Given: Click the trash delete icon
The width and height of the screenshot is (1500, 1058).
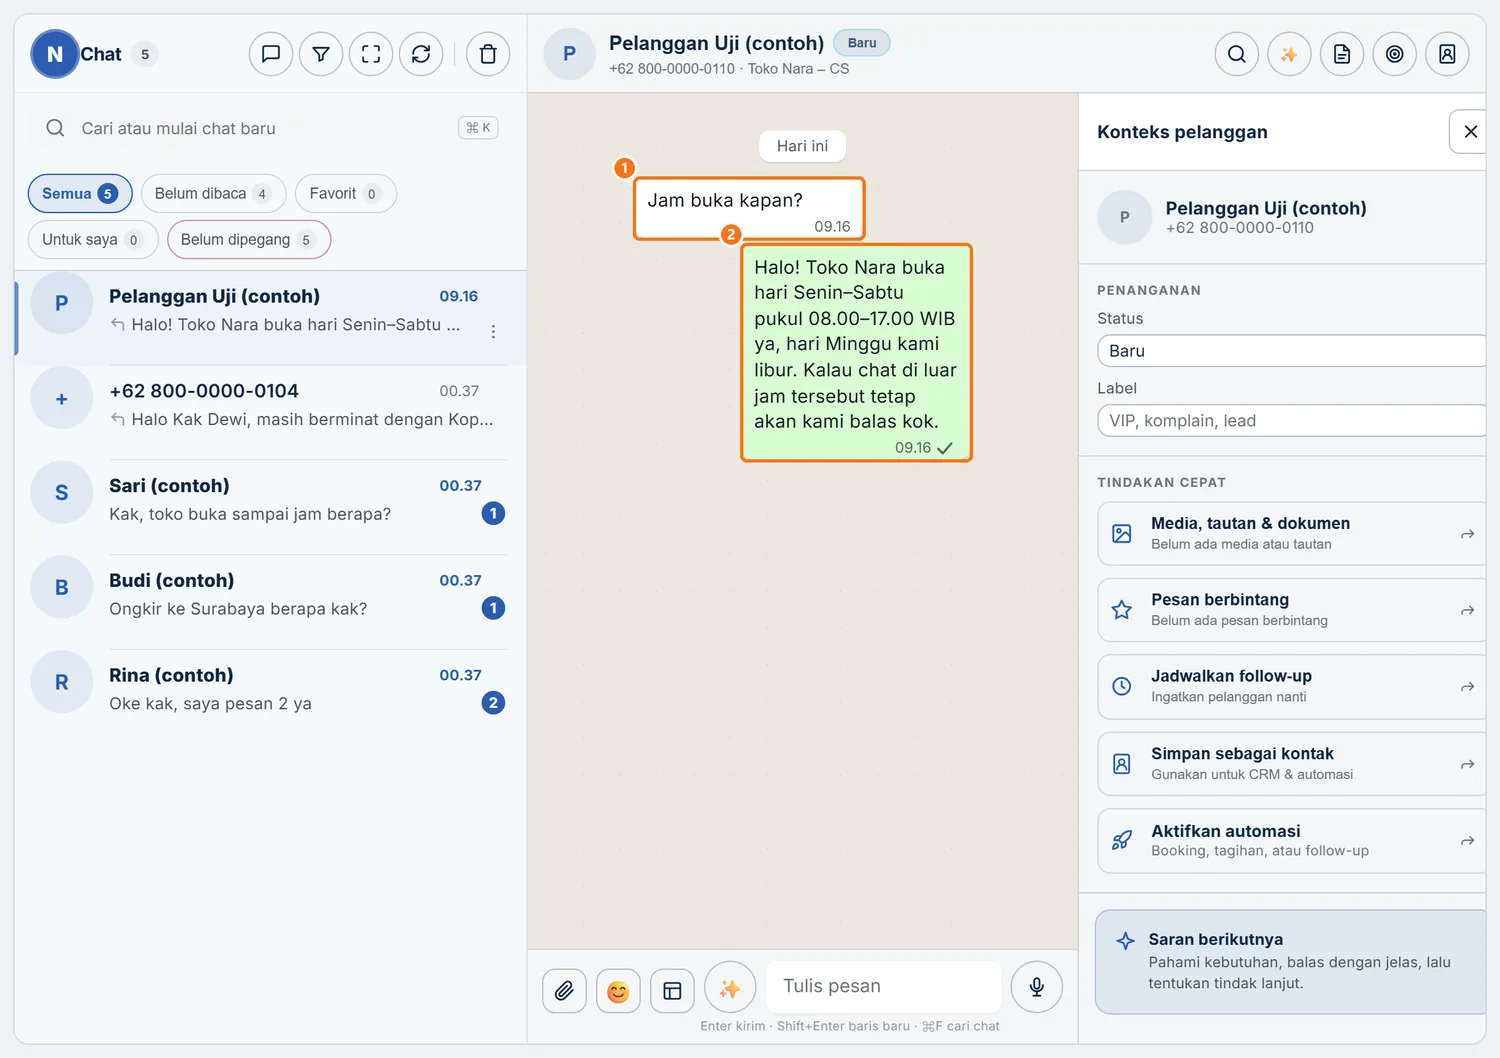Looking at the screenshot, I should pos(488,54).
